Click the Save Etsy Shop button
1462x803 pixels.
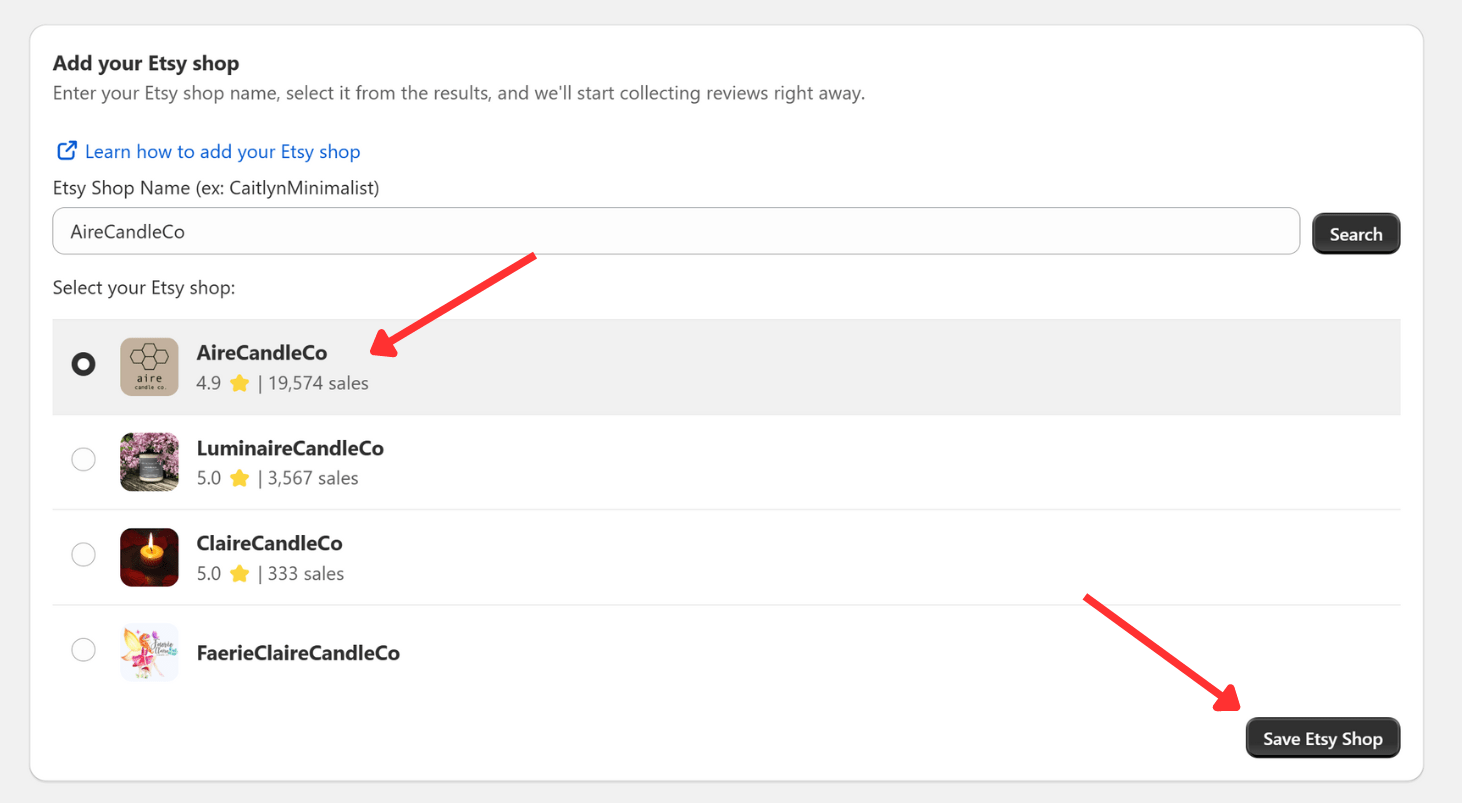(x=1322, y=739)
